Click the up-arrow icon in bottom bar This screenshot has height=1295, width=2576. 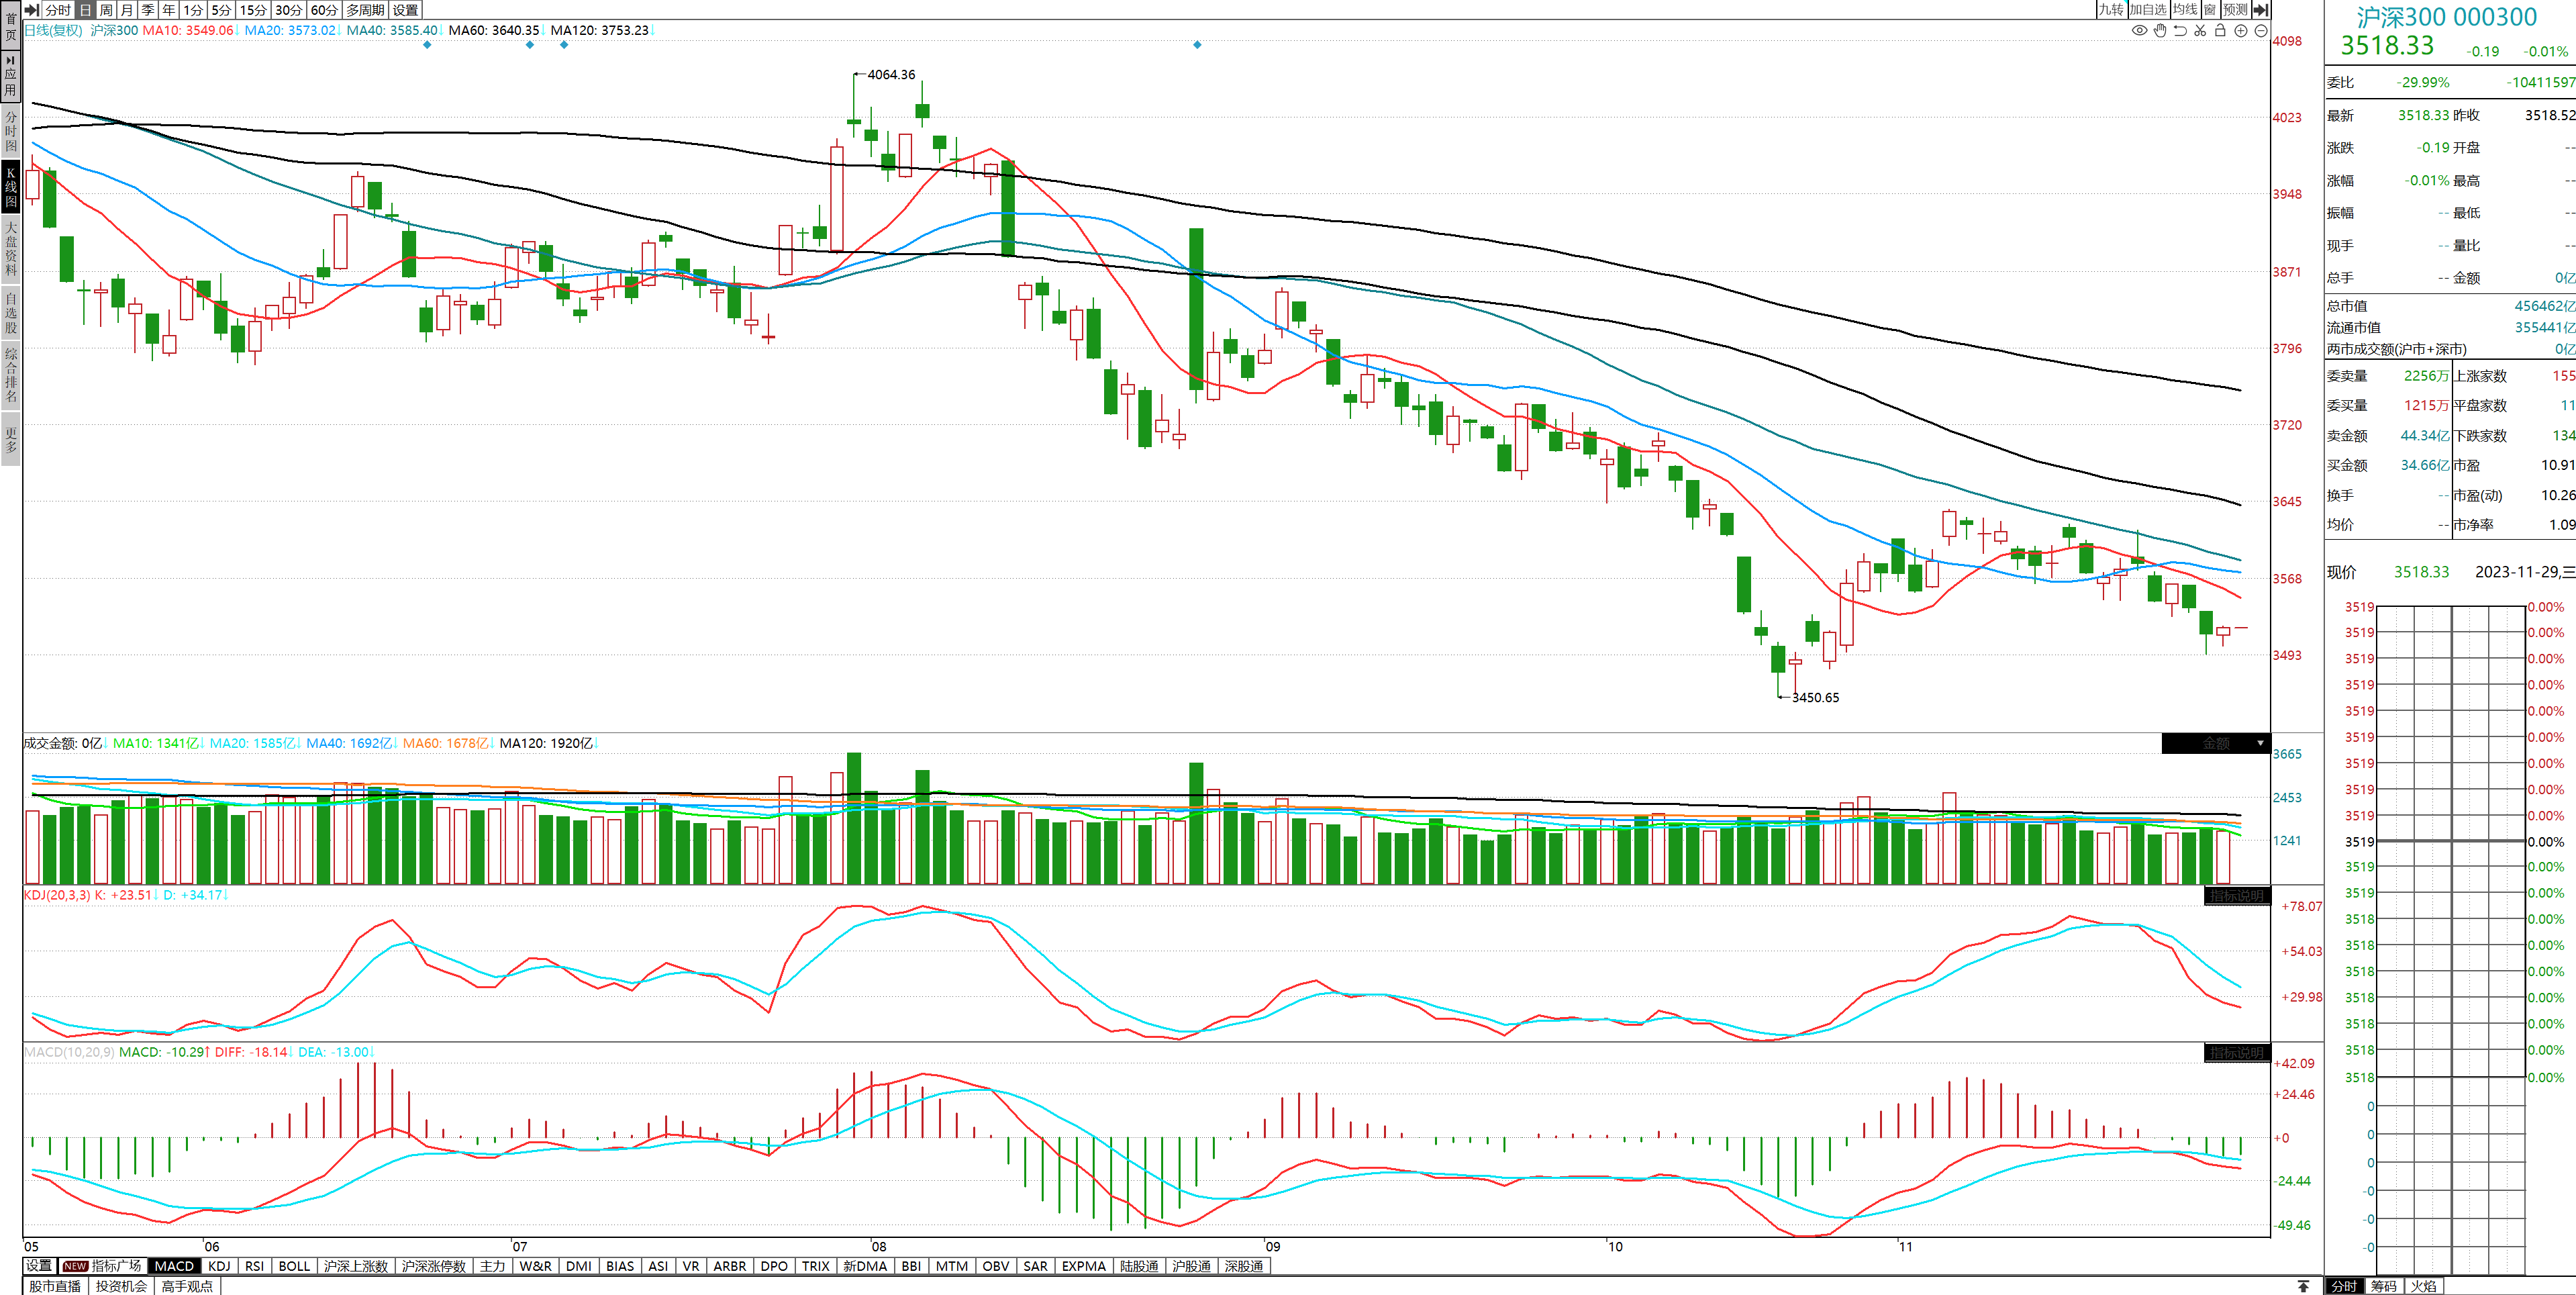tap(2303, 1286)
